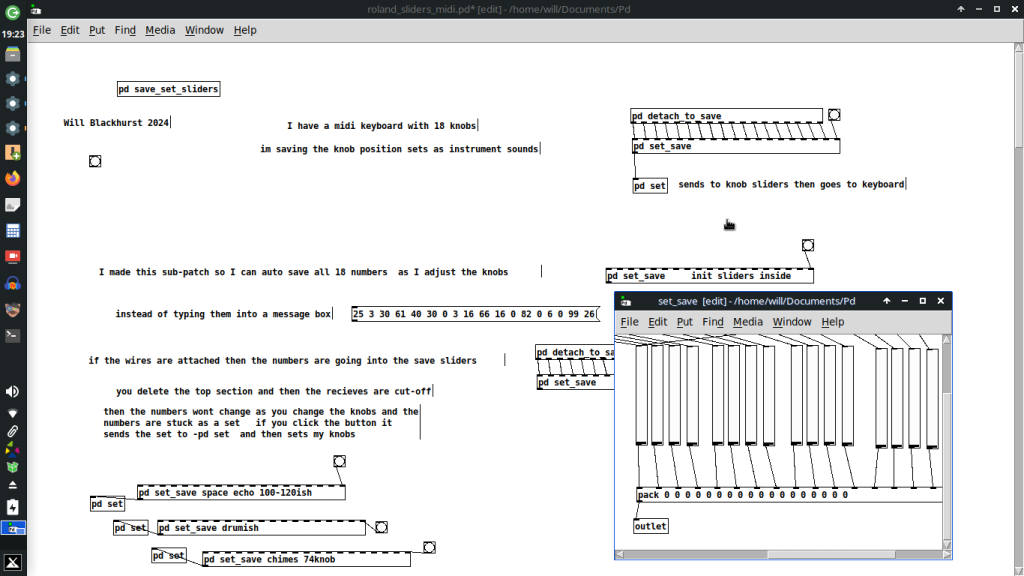Launch Firefox from the dock
The image size is (1024, 576).
[x=12, y=178]
